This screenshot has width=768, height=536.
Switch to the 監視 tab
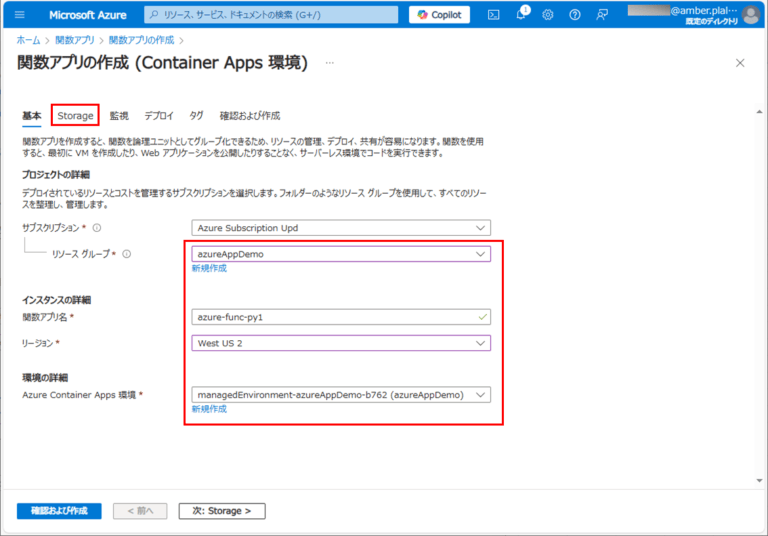click(x=119, y=116)
